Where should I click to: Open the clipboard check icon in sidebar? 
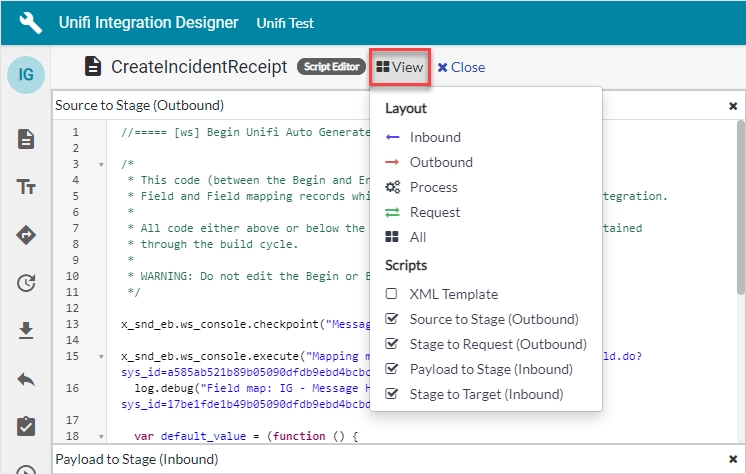[x=26, y=426]
